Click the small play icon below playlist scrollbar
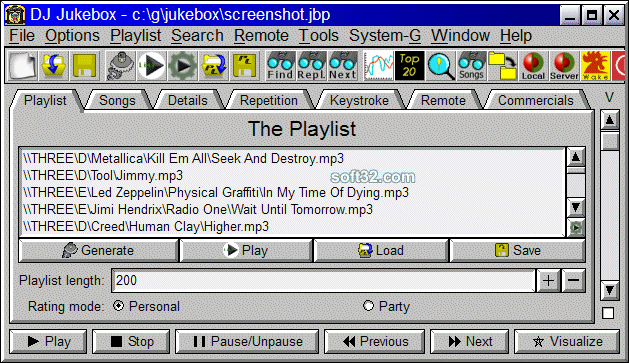Screen dimensions: 629x363 click(576, 228)
